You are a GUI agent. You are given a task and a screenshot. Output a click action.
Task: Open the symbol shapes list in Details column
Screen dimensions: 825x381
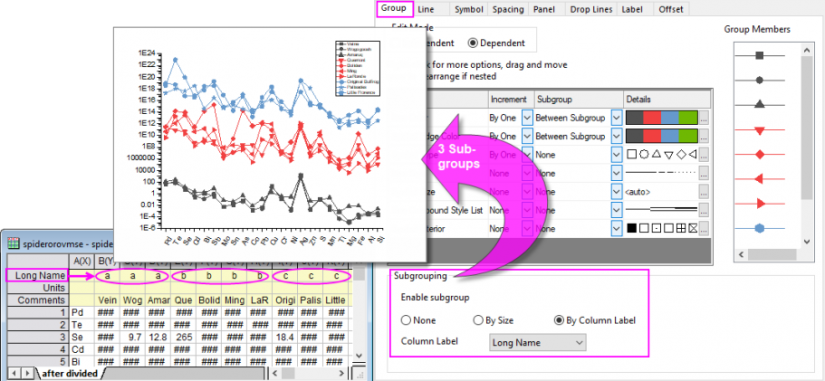(661, 155)
